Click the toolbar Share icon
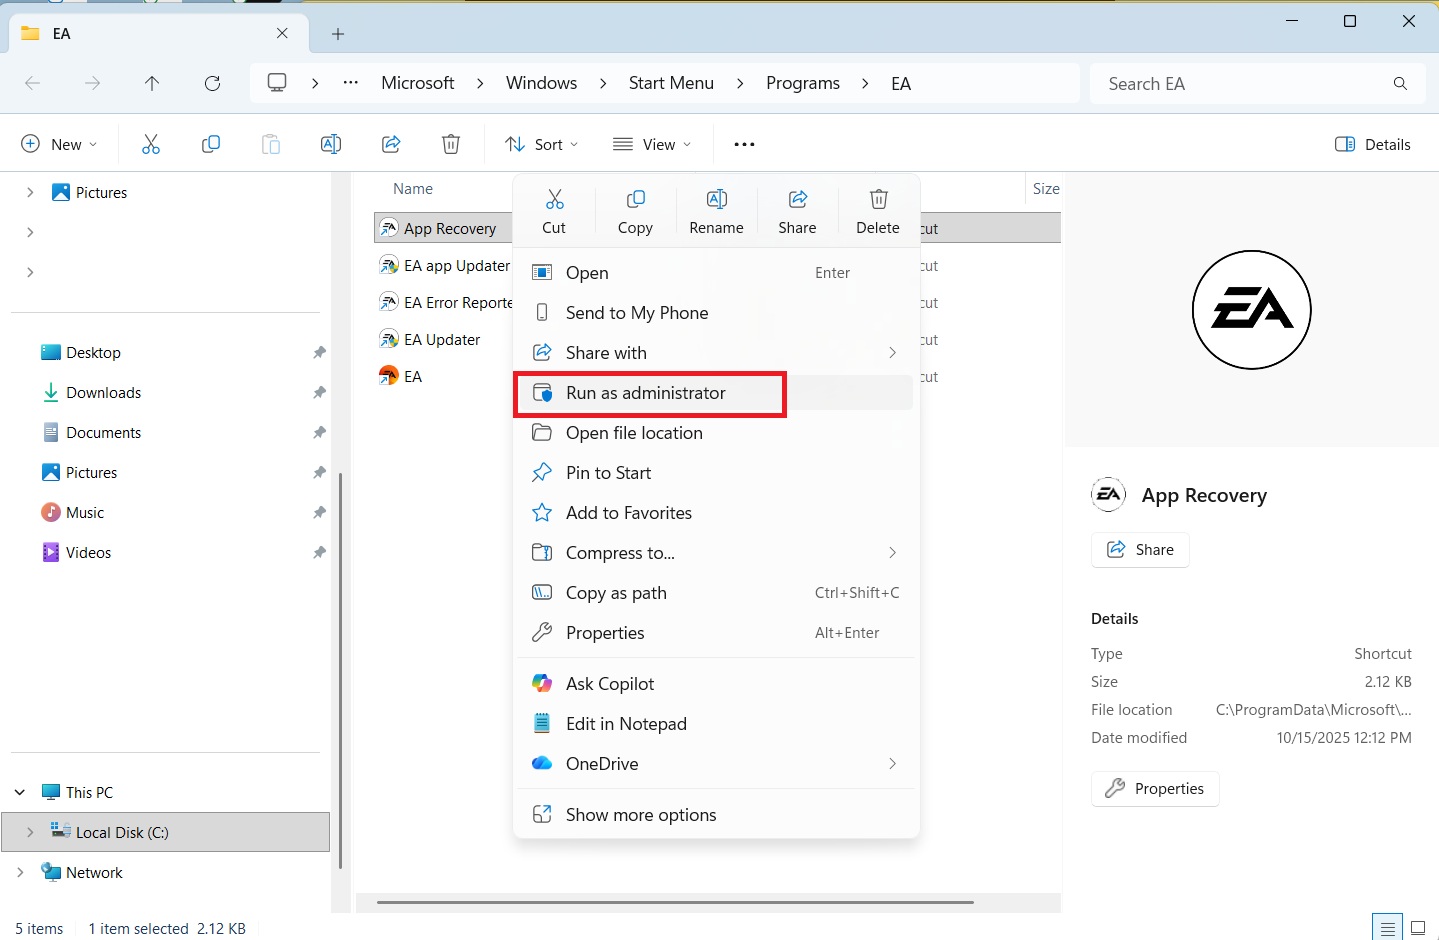 391,144
